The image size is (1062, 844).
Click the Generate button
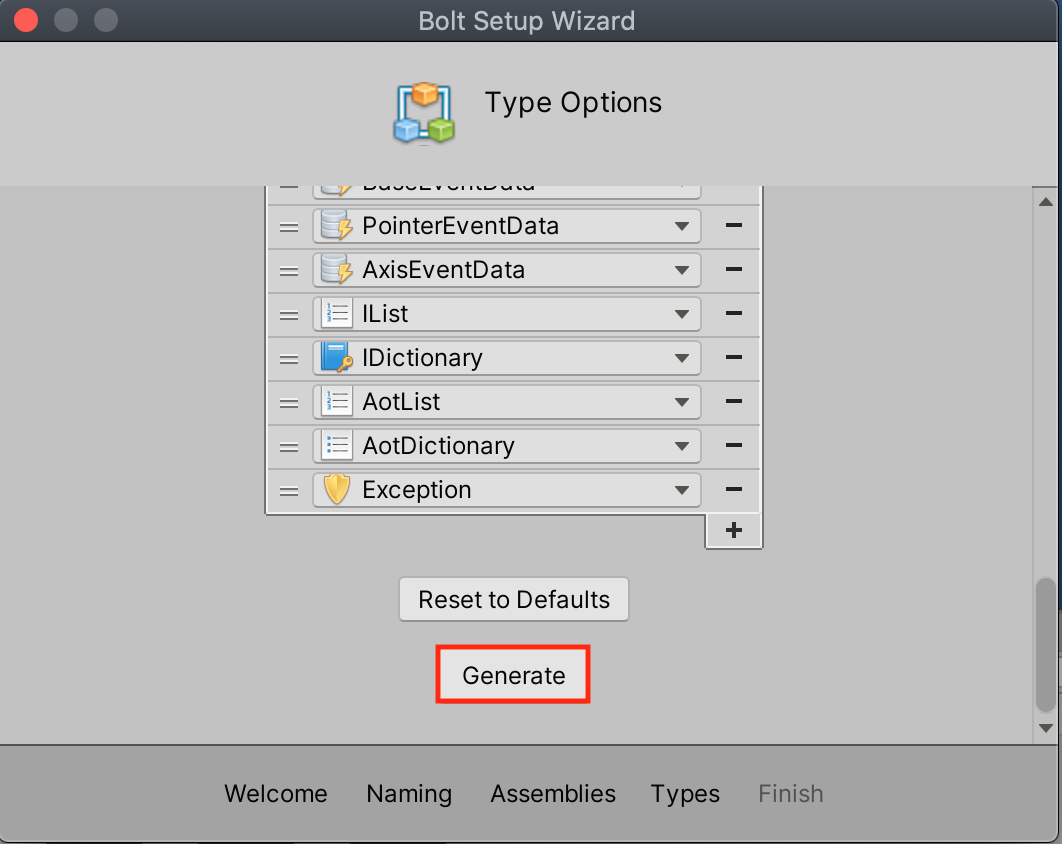(512, 674)
